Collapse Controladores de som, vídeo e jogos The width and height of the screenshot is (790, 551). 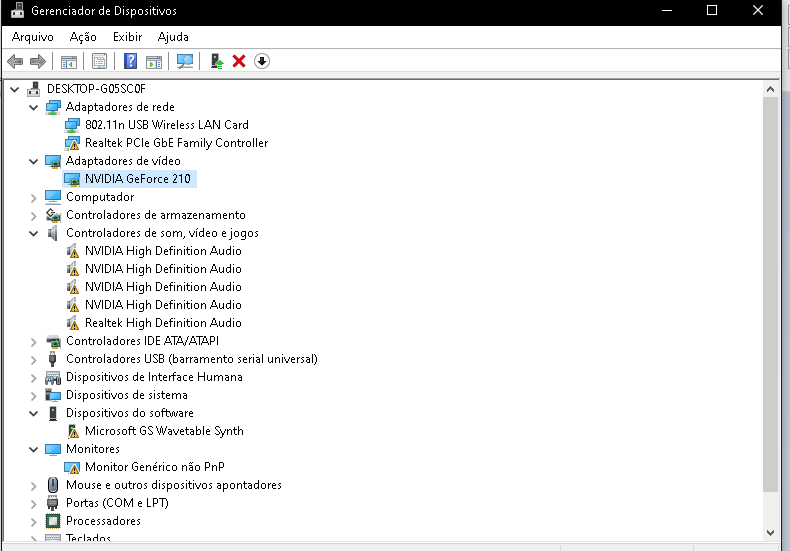(x=34, y=234)
